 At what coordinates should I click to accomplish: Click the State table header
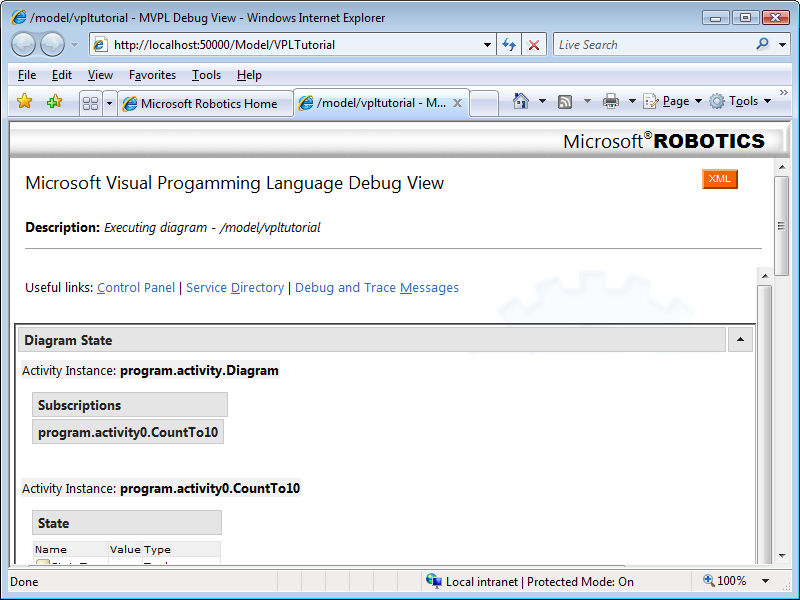(127, 523)
